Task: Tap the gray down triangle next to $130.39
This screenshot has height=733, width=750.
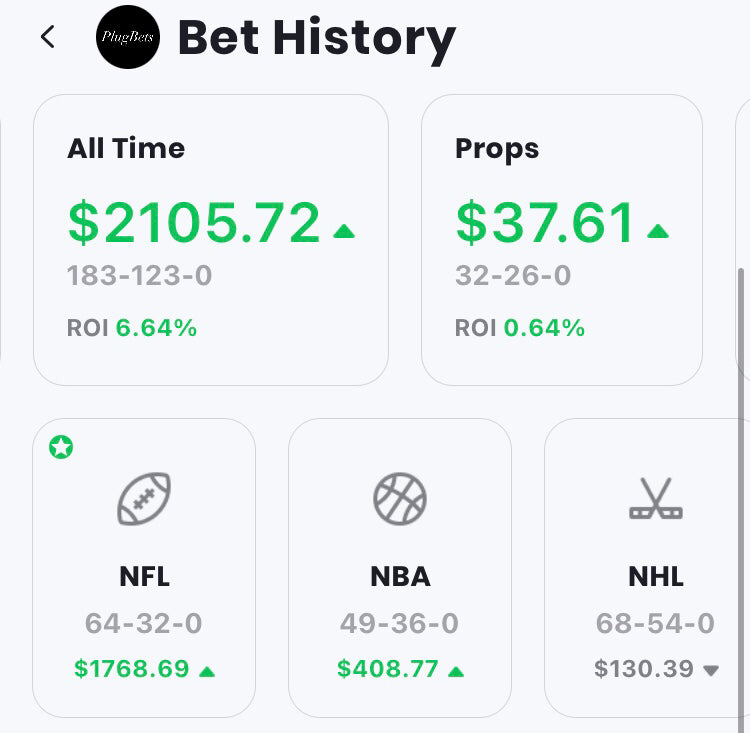Action: point(711,670)
